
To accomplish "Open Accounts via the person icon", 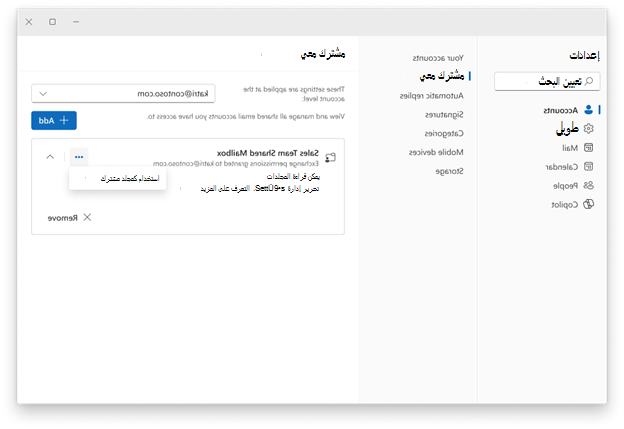I will 588,109.
